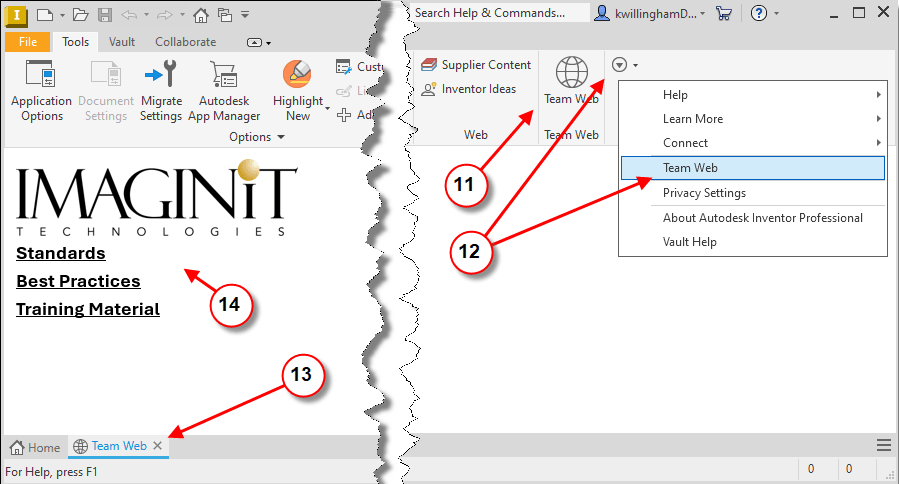Click the Search Help & Commands field

tap(500, 13)
